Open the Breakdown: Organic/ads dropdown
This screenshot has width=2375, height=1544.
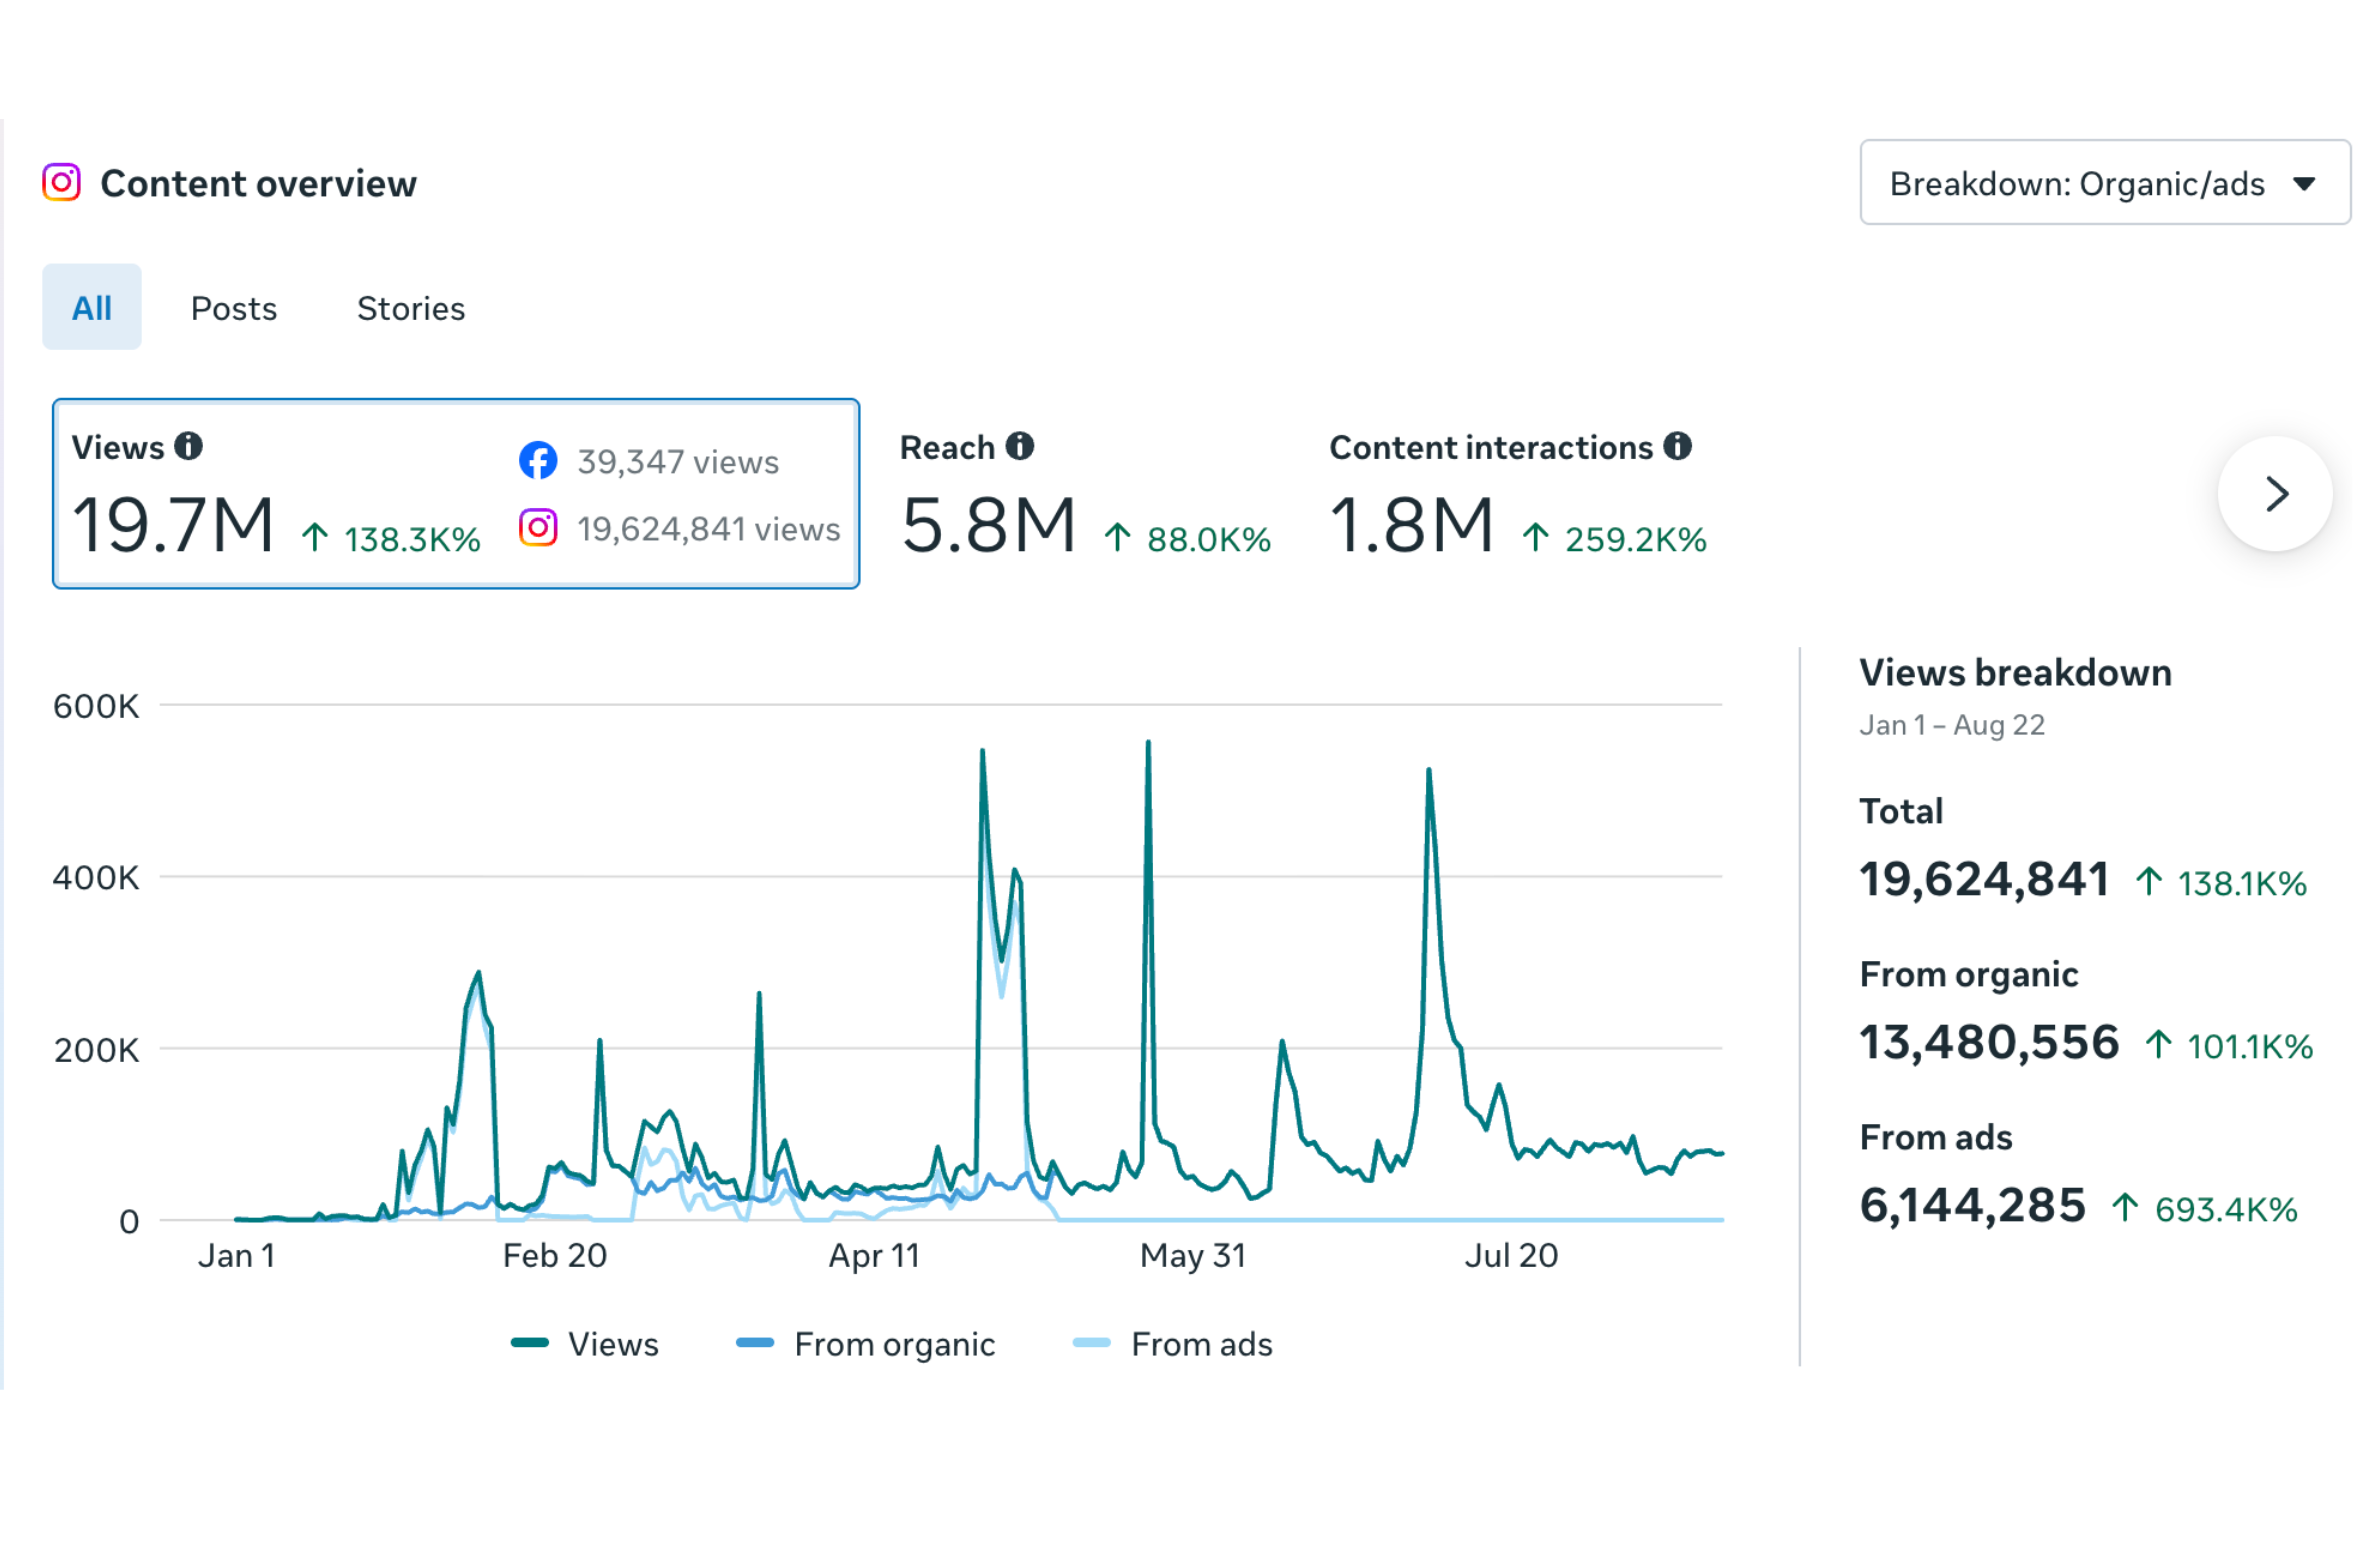2104,183
